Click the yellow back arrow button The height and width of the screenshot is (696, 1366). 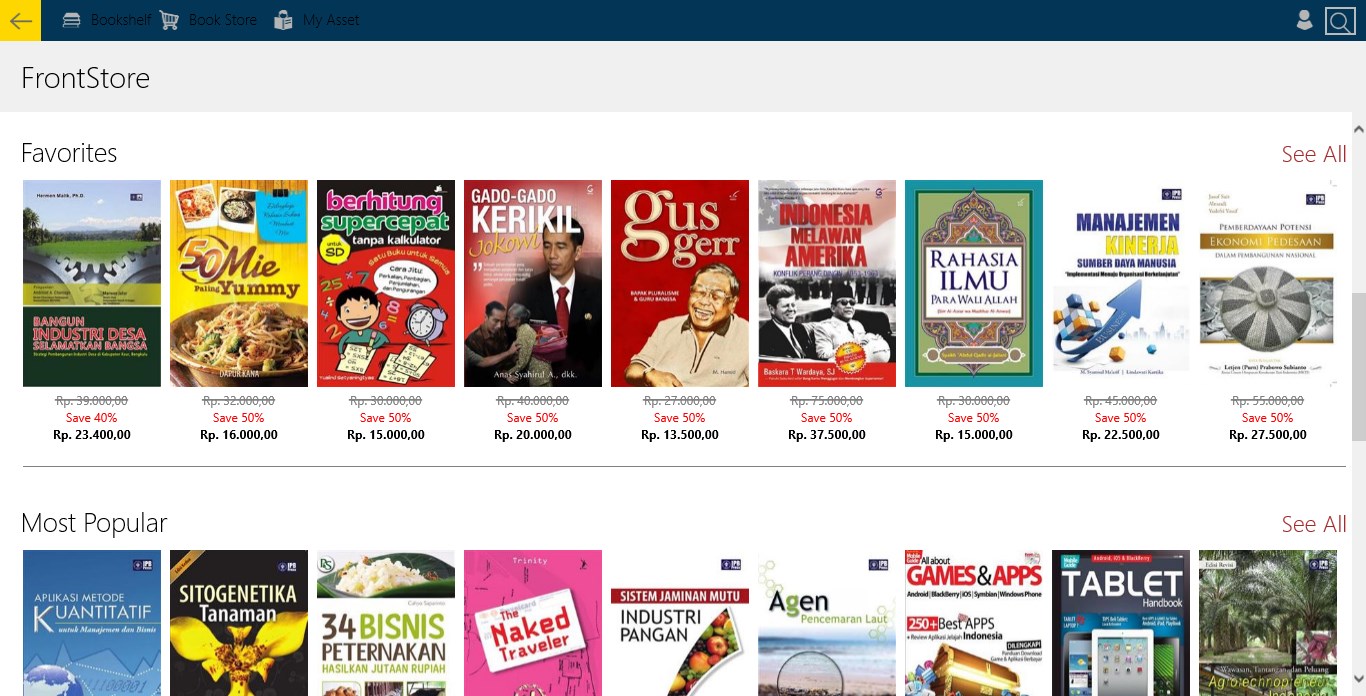[20, 20]
